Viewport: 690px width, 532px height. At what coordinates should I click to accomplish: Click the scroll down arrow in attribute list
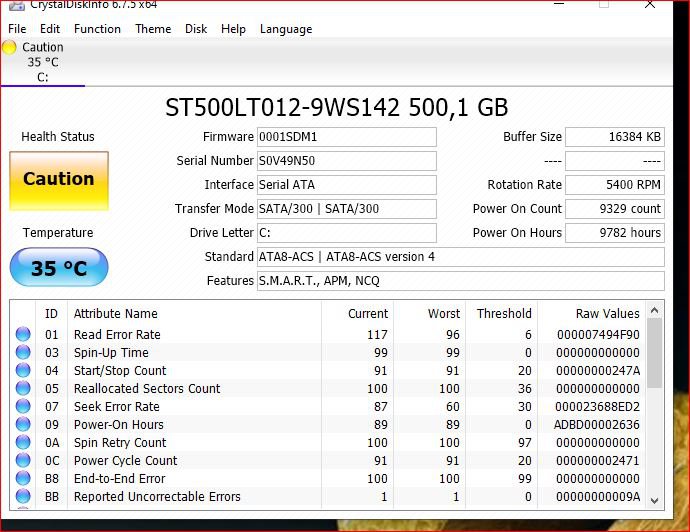click(655, 500)
